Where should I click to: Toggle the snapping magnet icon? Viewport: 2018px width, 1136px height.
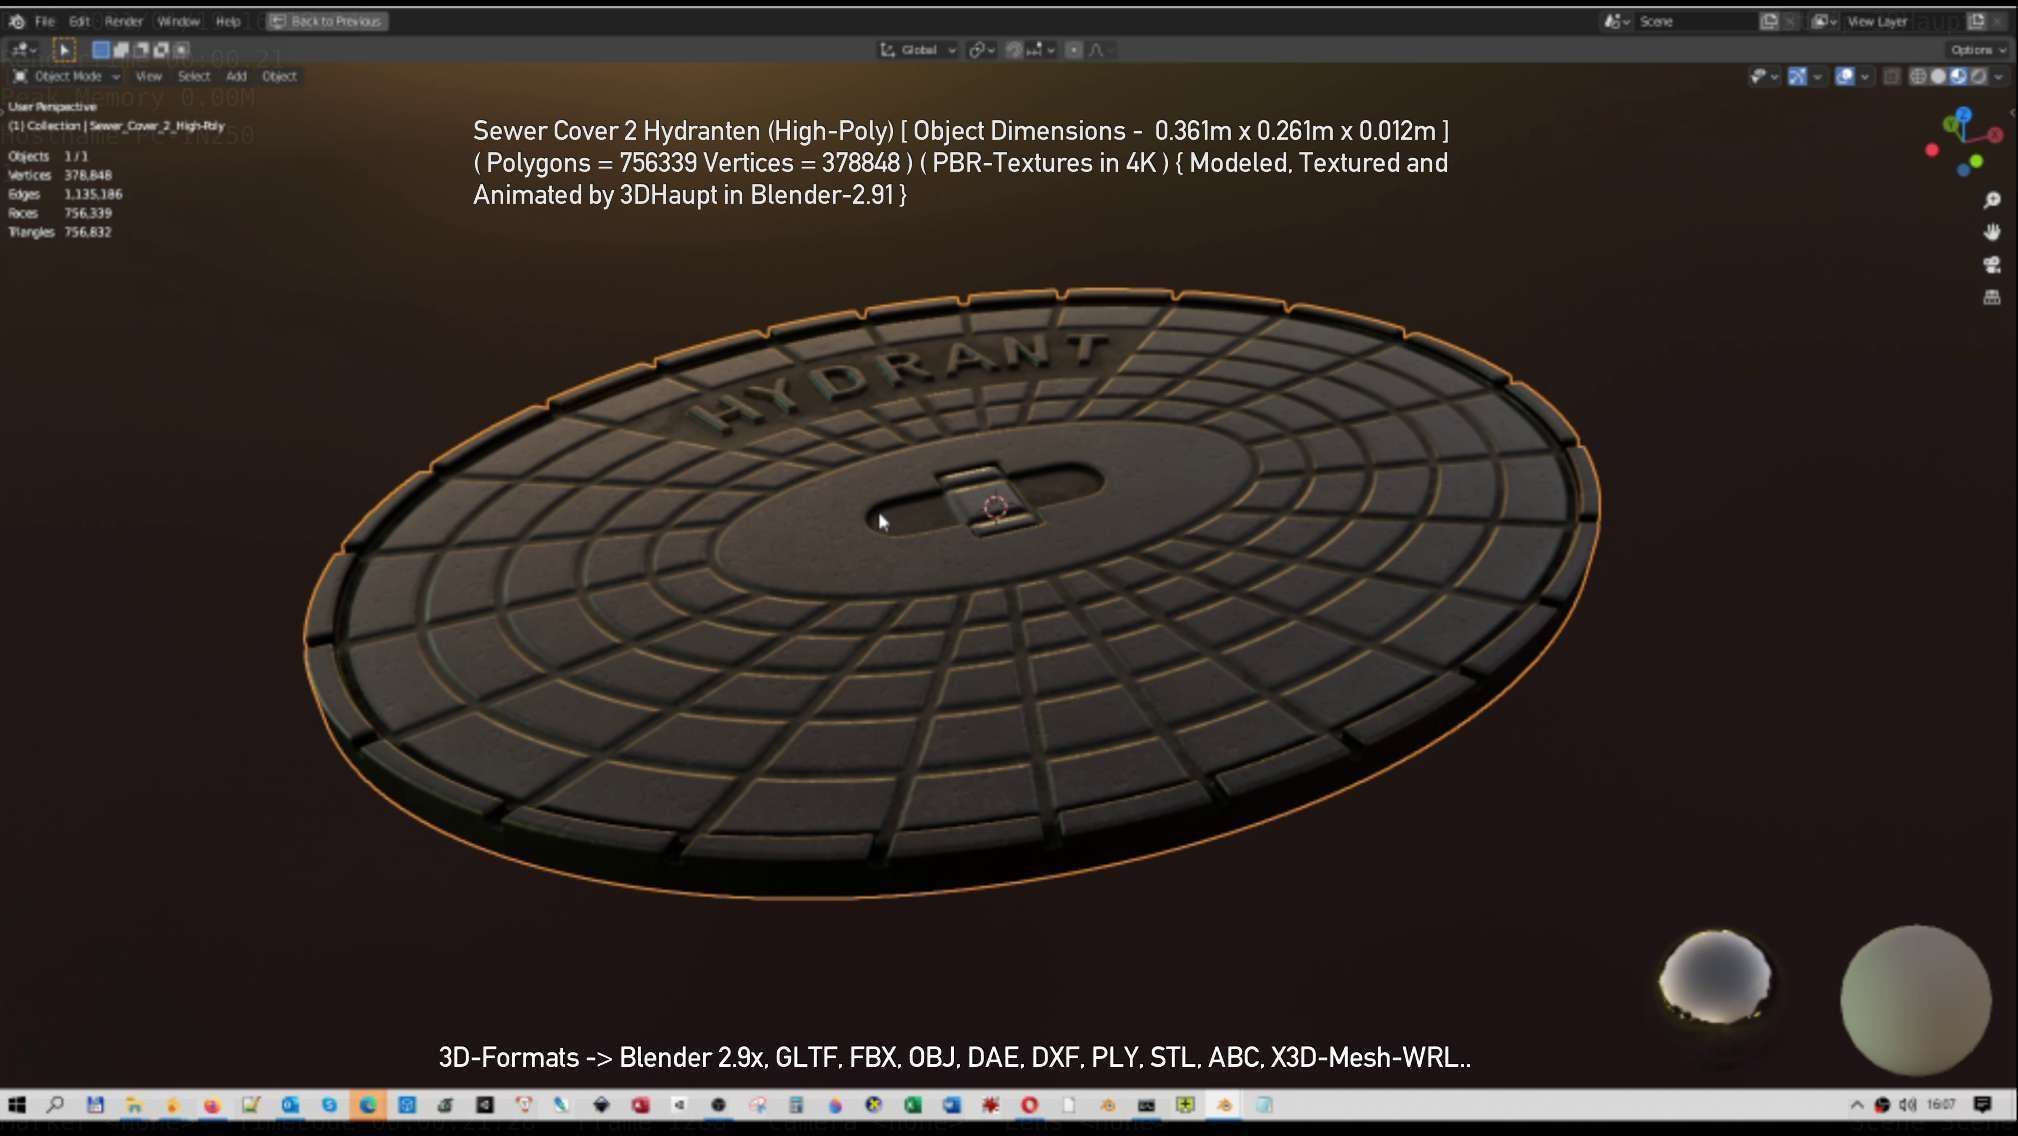tap(1014, 50)
